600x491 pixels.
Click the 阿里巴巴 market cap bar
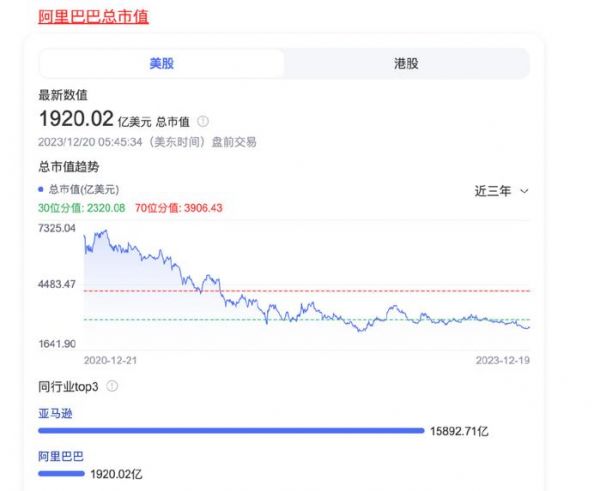pos(61,473)
